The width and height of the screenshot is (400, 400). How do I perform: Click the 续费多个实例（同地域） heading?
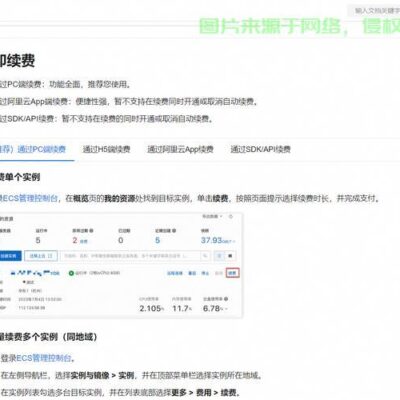click(49, 337)
